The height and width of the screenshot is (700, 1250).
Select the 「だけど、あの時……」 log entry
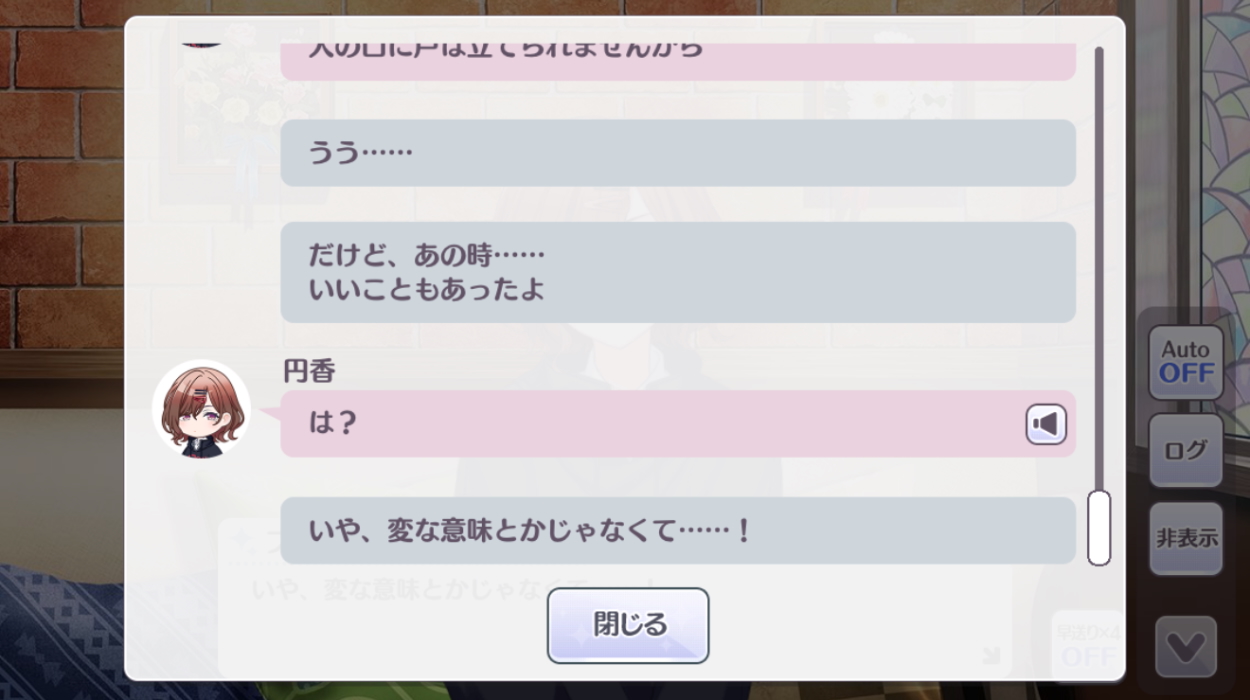678,272
